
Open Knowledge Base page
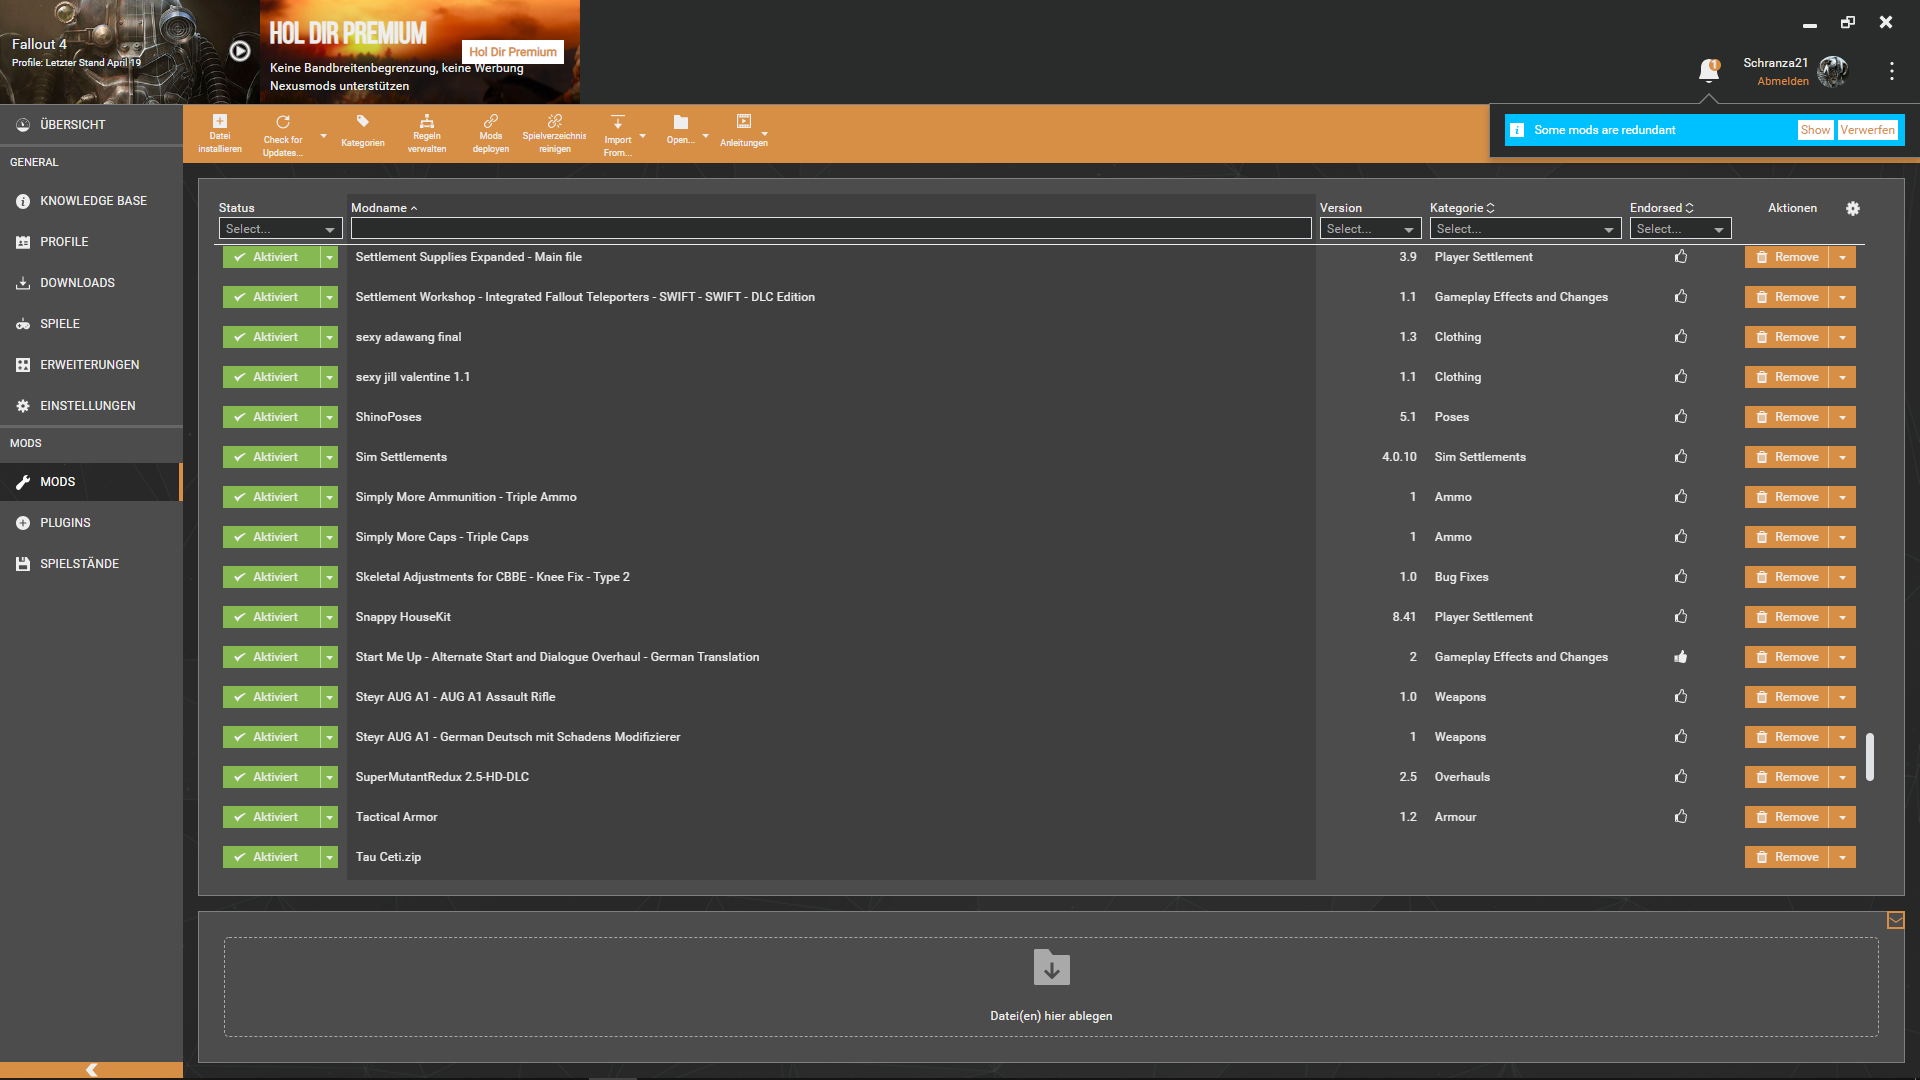click(x=91, y=201)
